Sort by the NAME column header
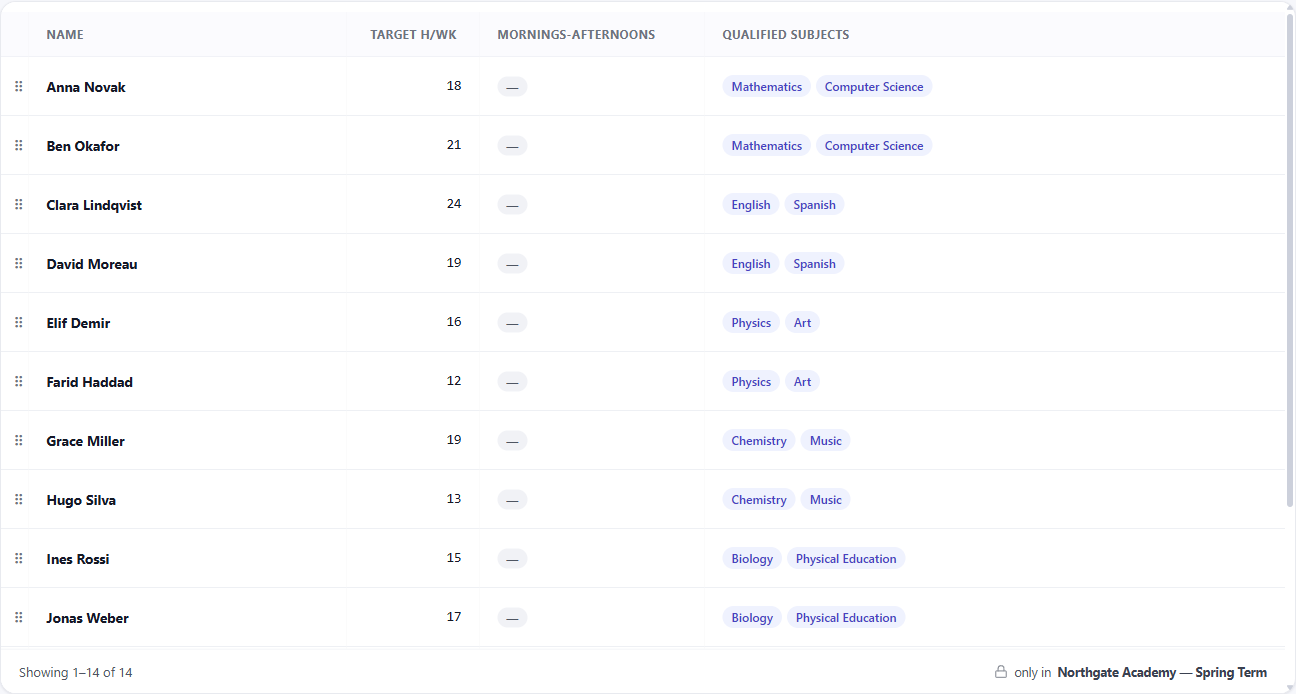This screenshot has width=1296, height=694. pyautogui.click(x=65, y=35)
